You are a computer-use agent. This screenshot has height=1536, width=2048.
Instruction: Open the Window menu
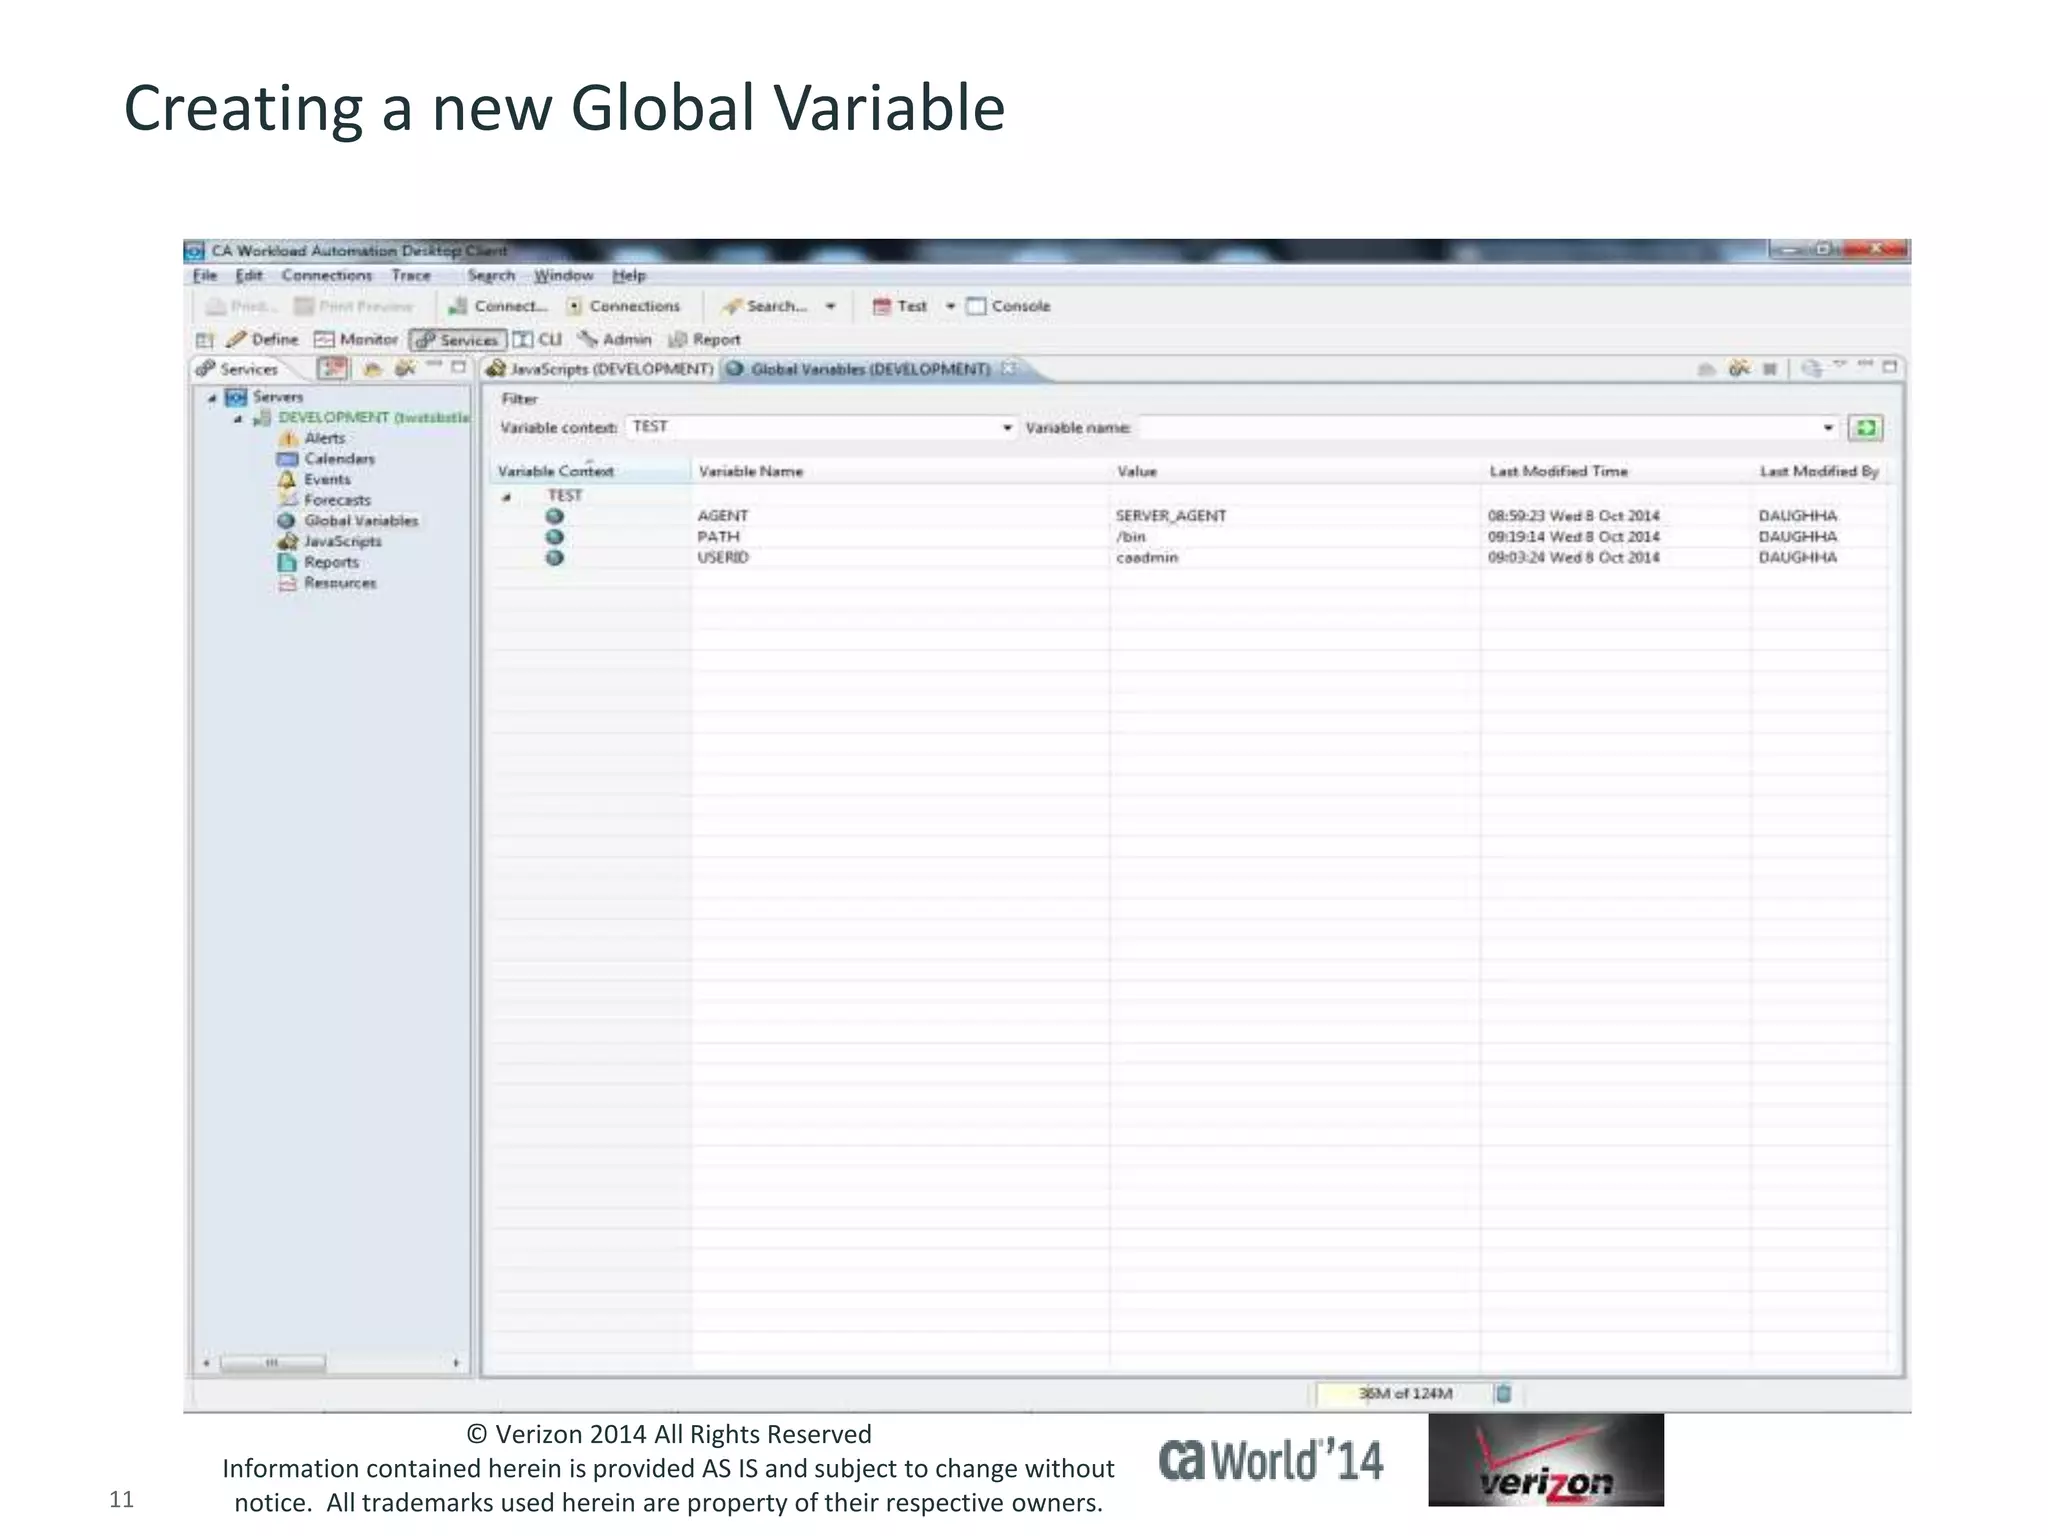(x=563, y=275)
